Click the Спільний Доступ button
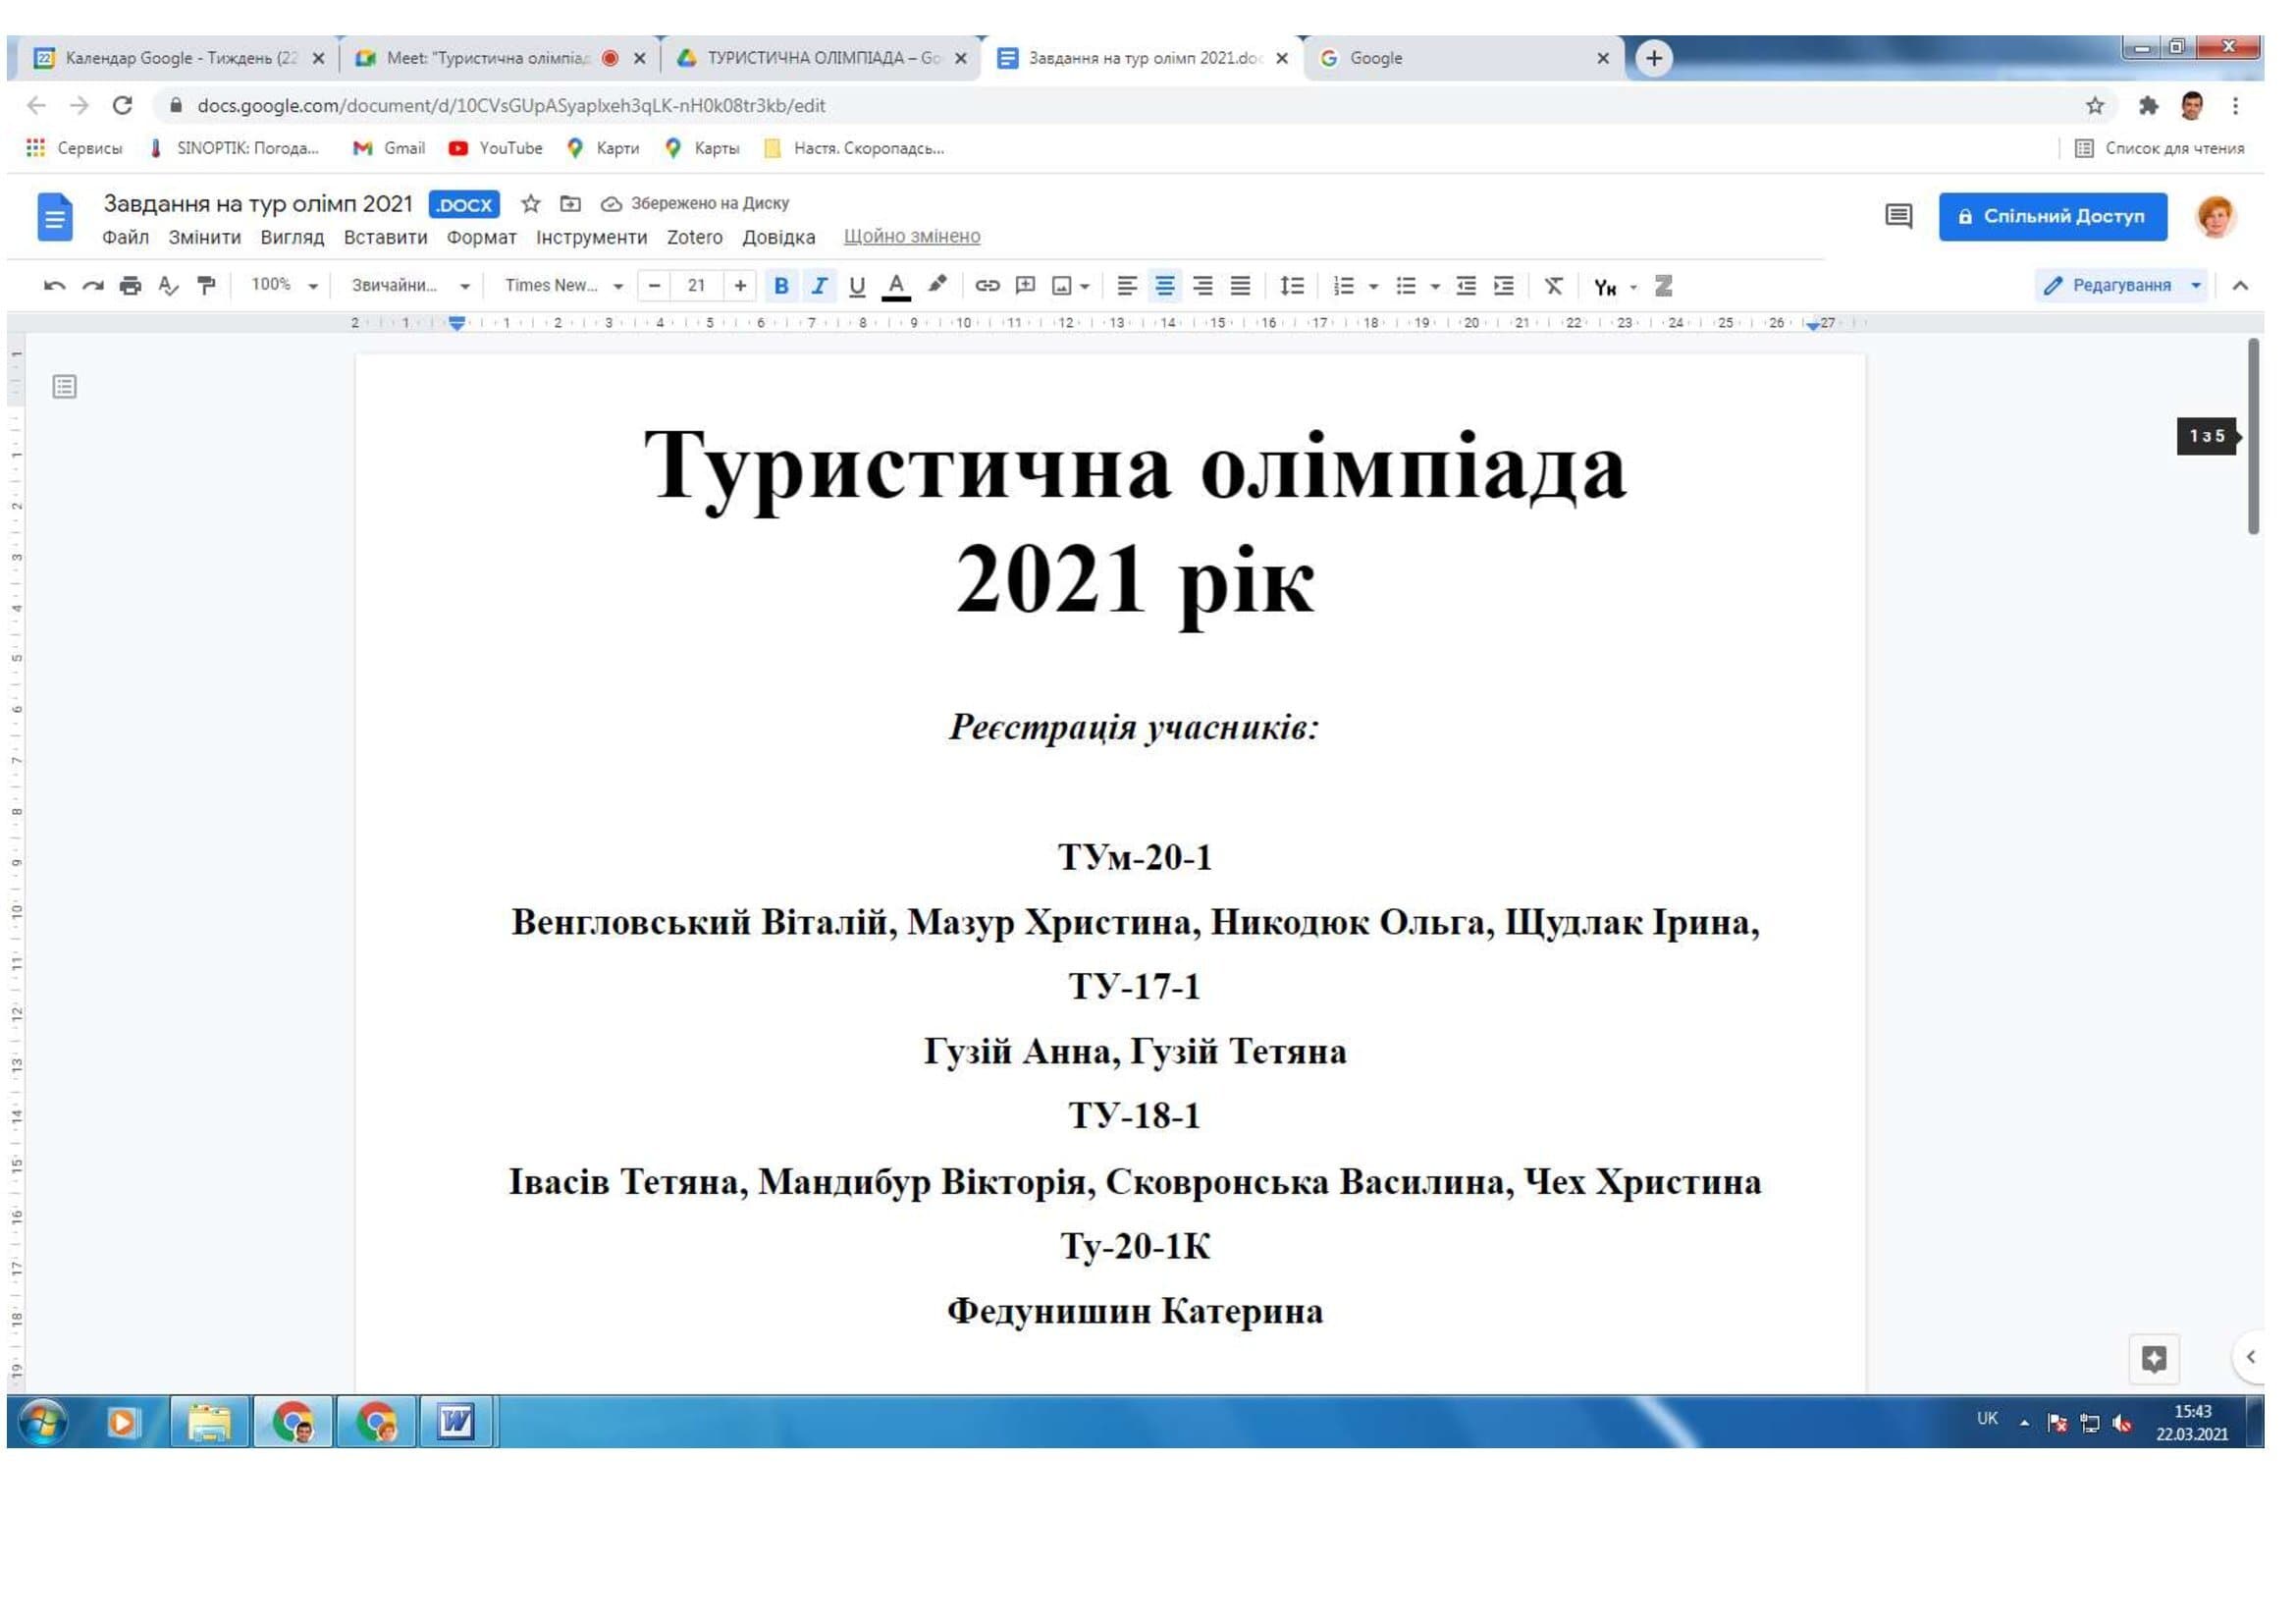This screenshot has width=2296, height=1623. click(x=2052, y=216)
